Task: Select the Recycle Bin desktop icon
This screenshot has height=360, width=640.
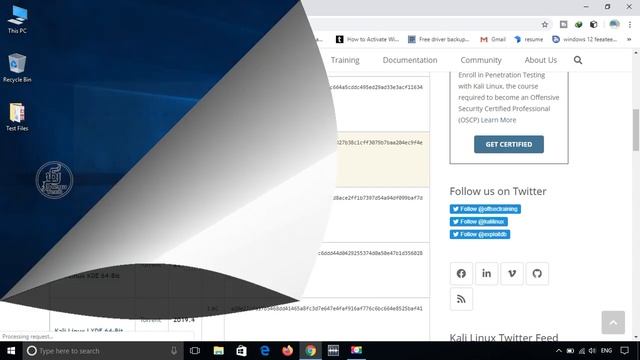Action: coord(17,68)
